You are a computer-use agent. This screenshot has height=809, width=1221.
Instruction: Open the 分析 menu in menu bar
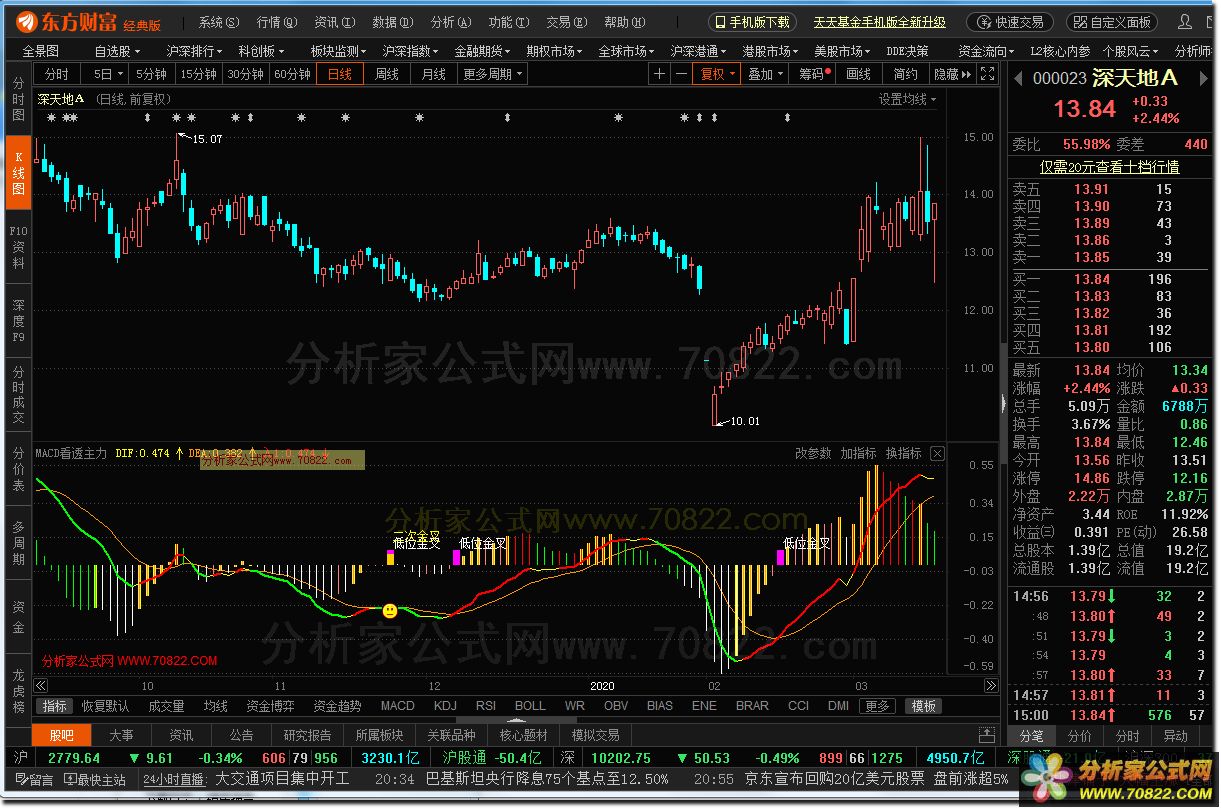point(449,22)
